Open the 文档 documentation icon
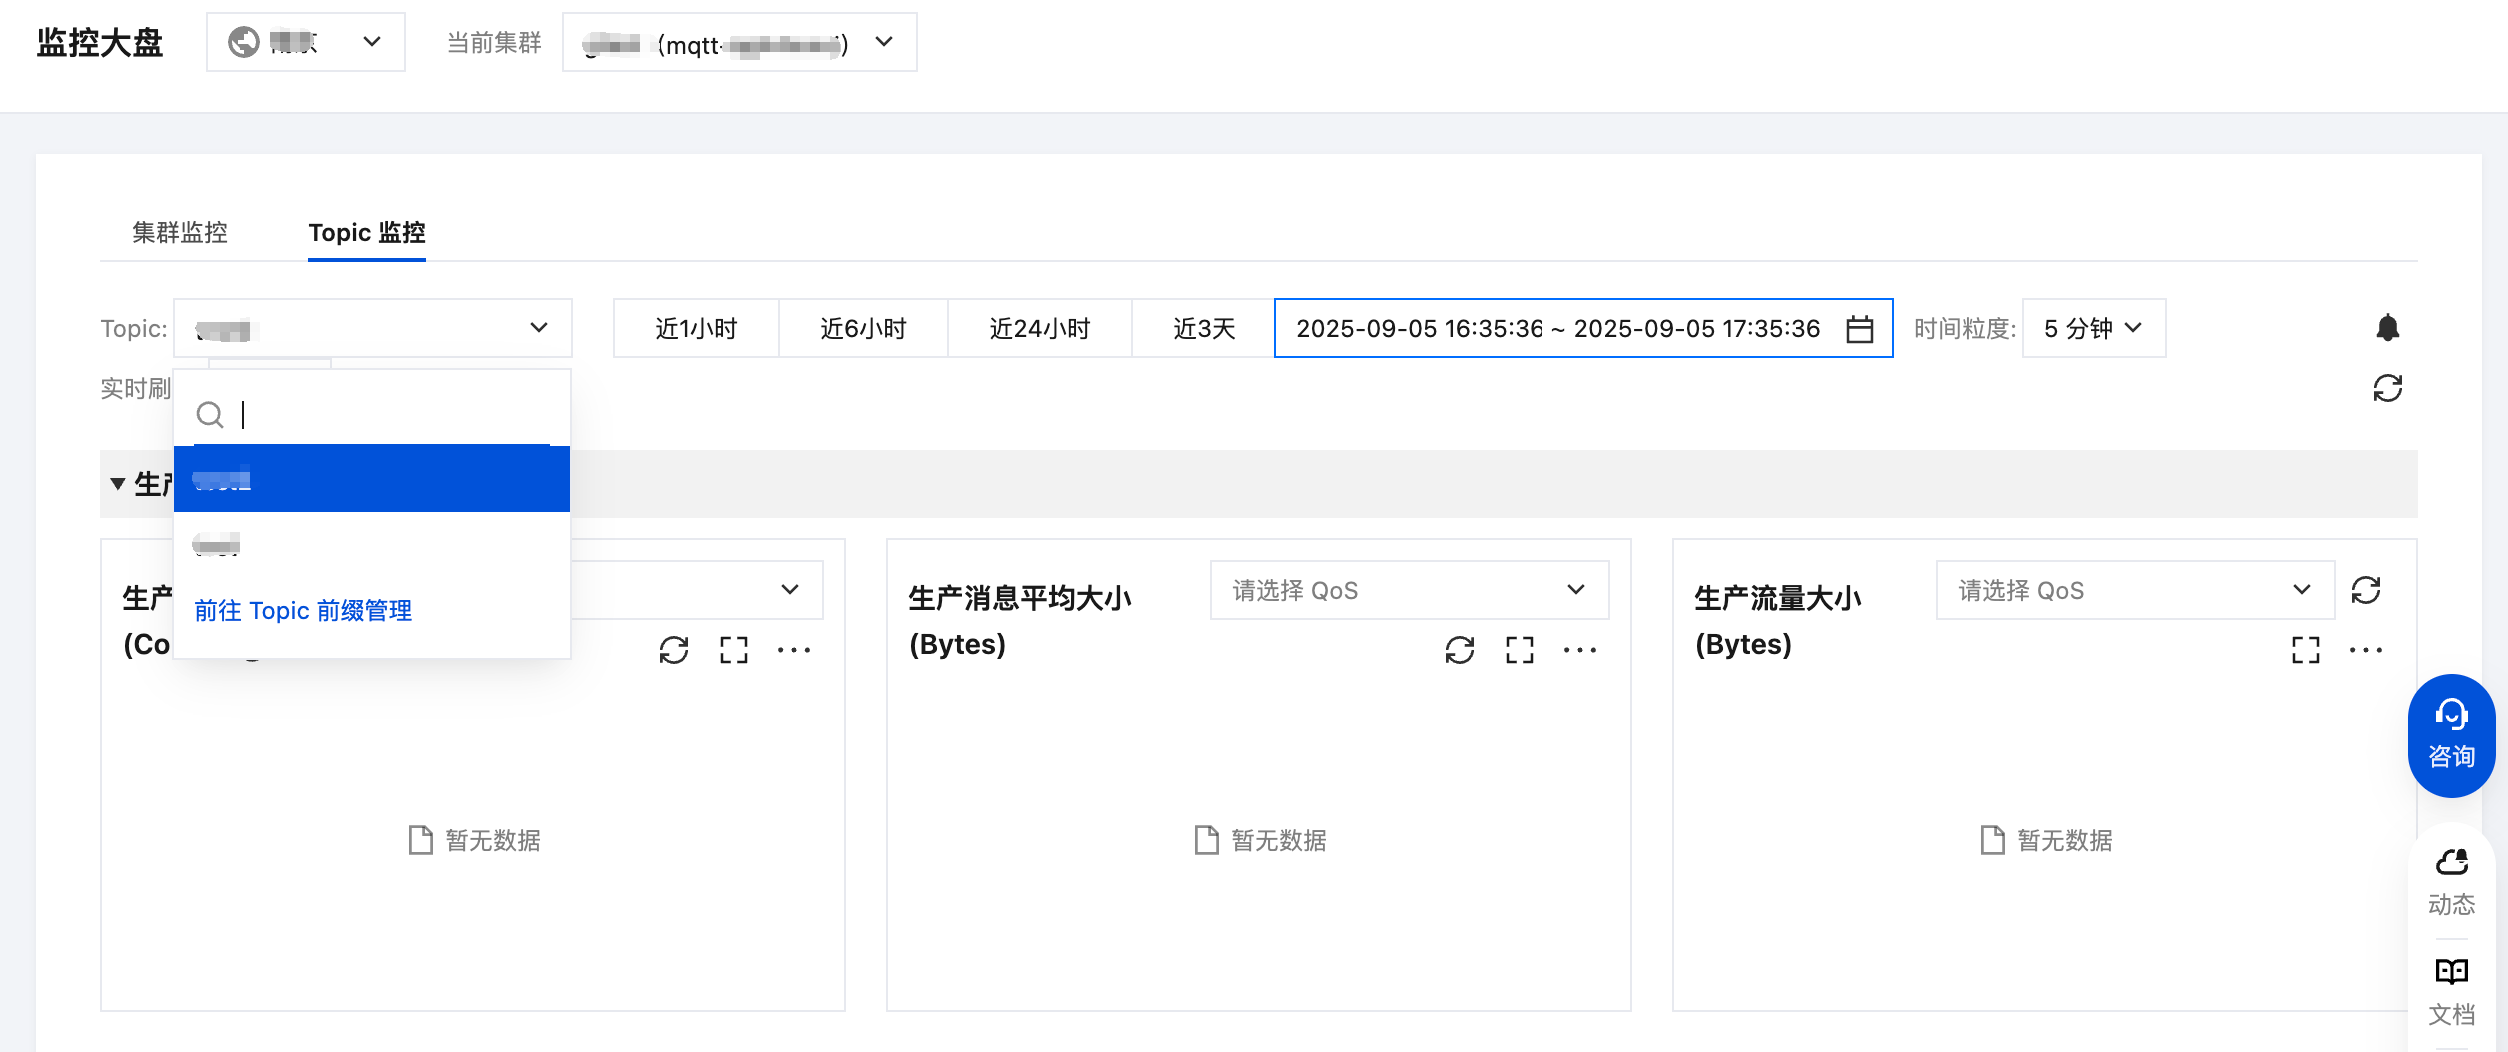This screenshot has height=1052, width=2508. coord(2451,990)
